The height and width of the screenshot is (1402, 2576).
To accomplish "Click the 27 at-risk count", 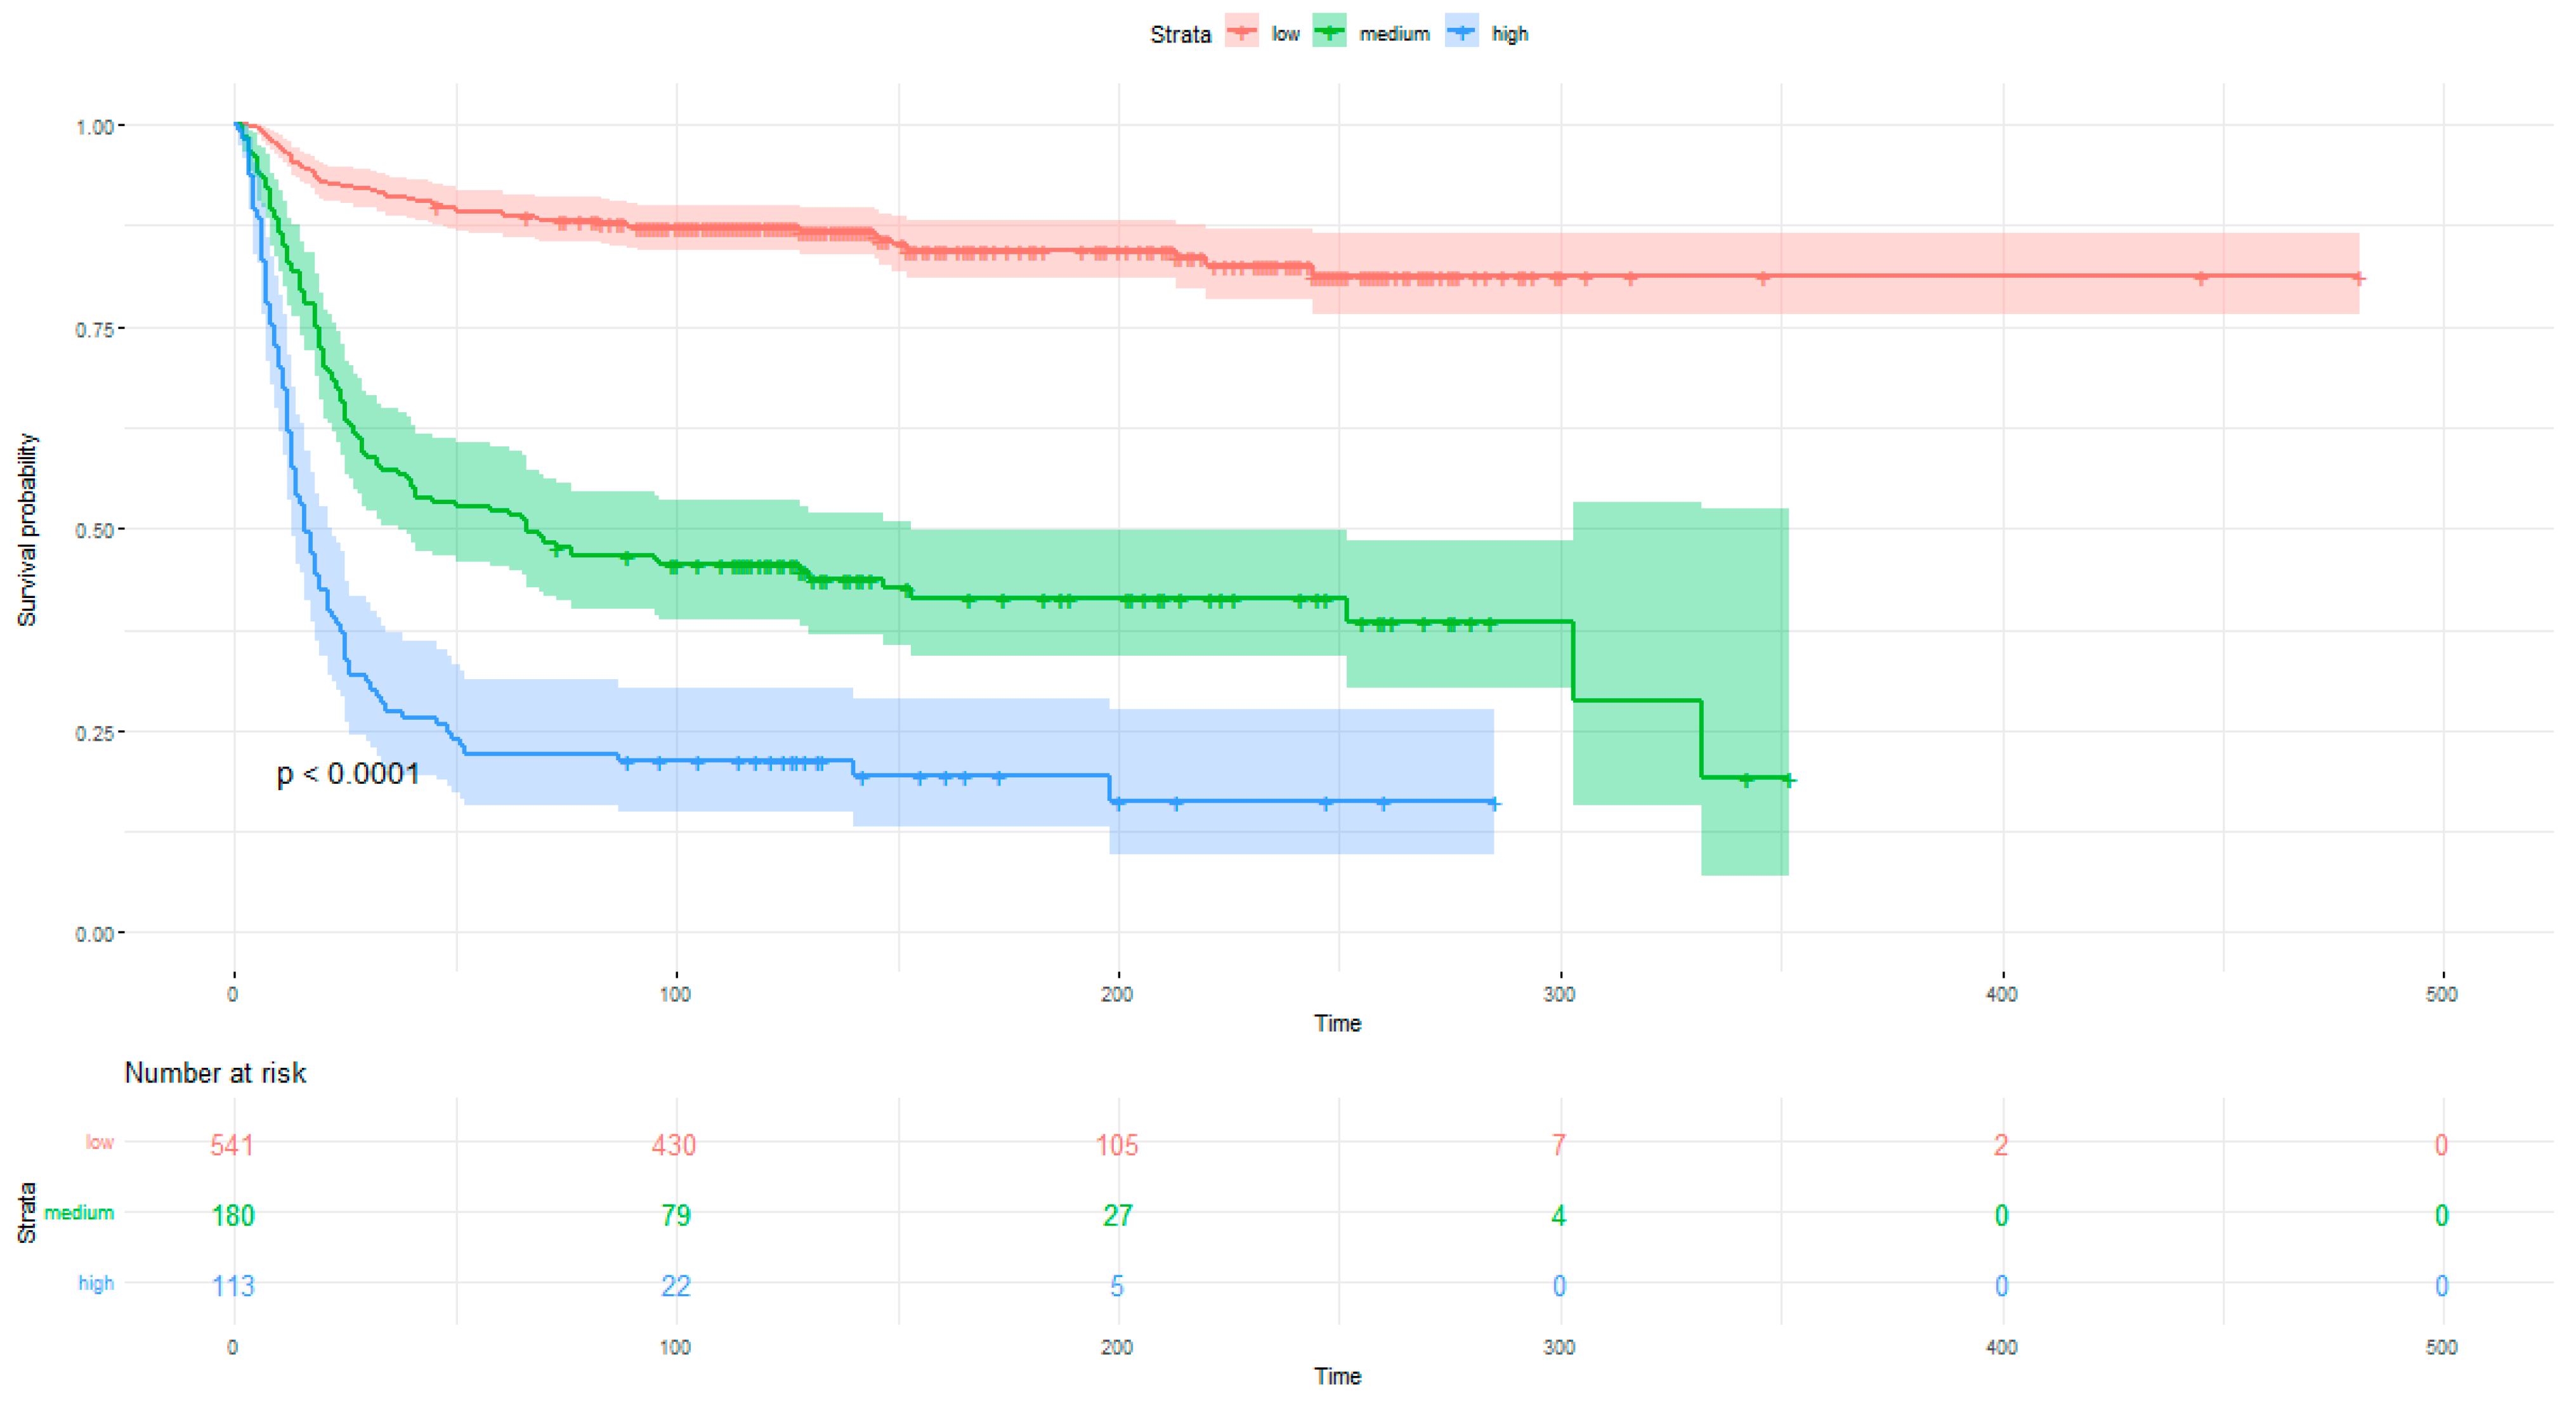I will coord(1117,1215).
